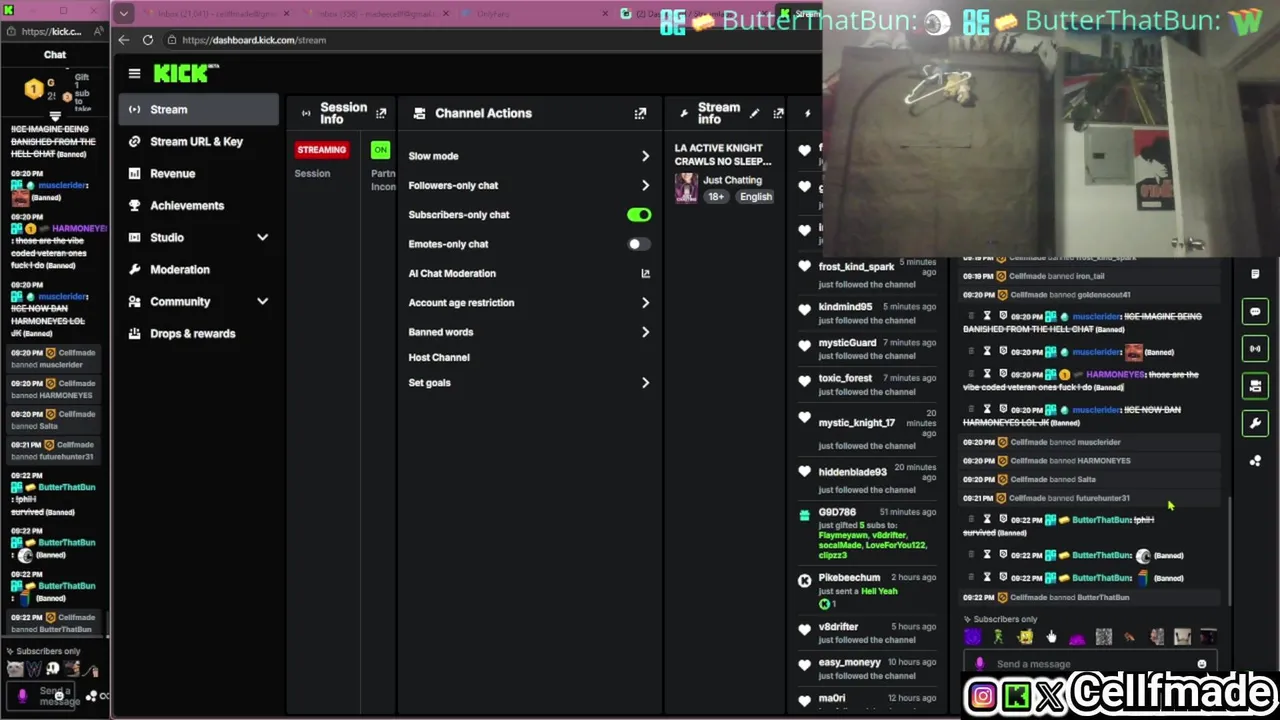This screenshot has width=1280, height=720.
Task: Enable Emotes-only chat toggle
Action: (x=639, y=244)
